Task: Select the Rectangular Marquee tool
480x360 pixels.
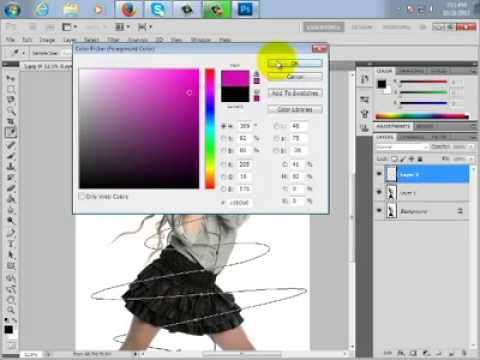Action: [x=11, y=89]
